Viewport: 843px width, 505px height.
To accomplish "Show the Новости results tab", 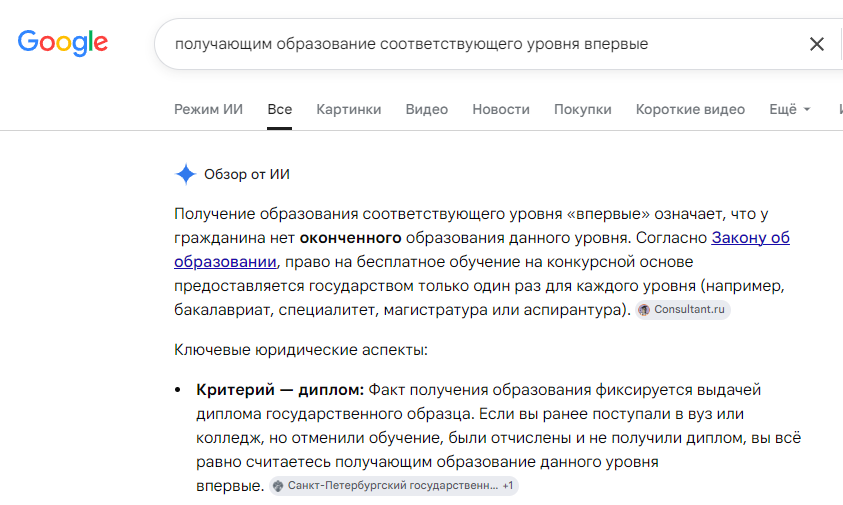I will (501, 109).
